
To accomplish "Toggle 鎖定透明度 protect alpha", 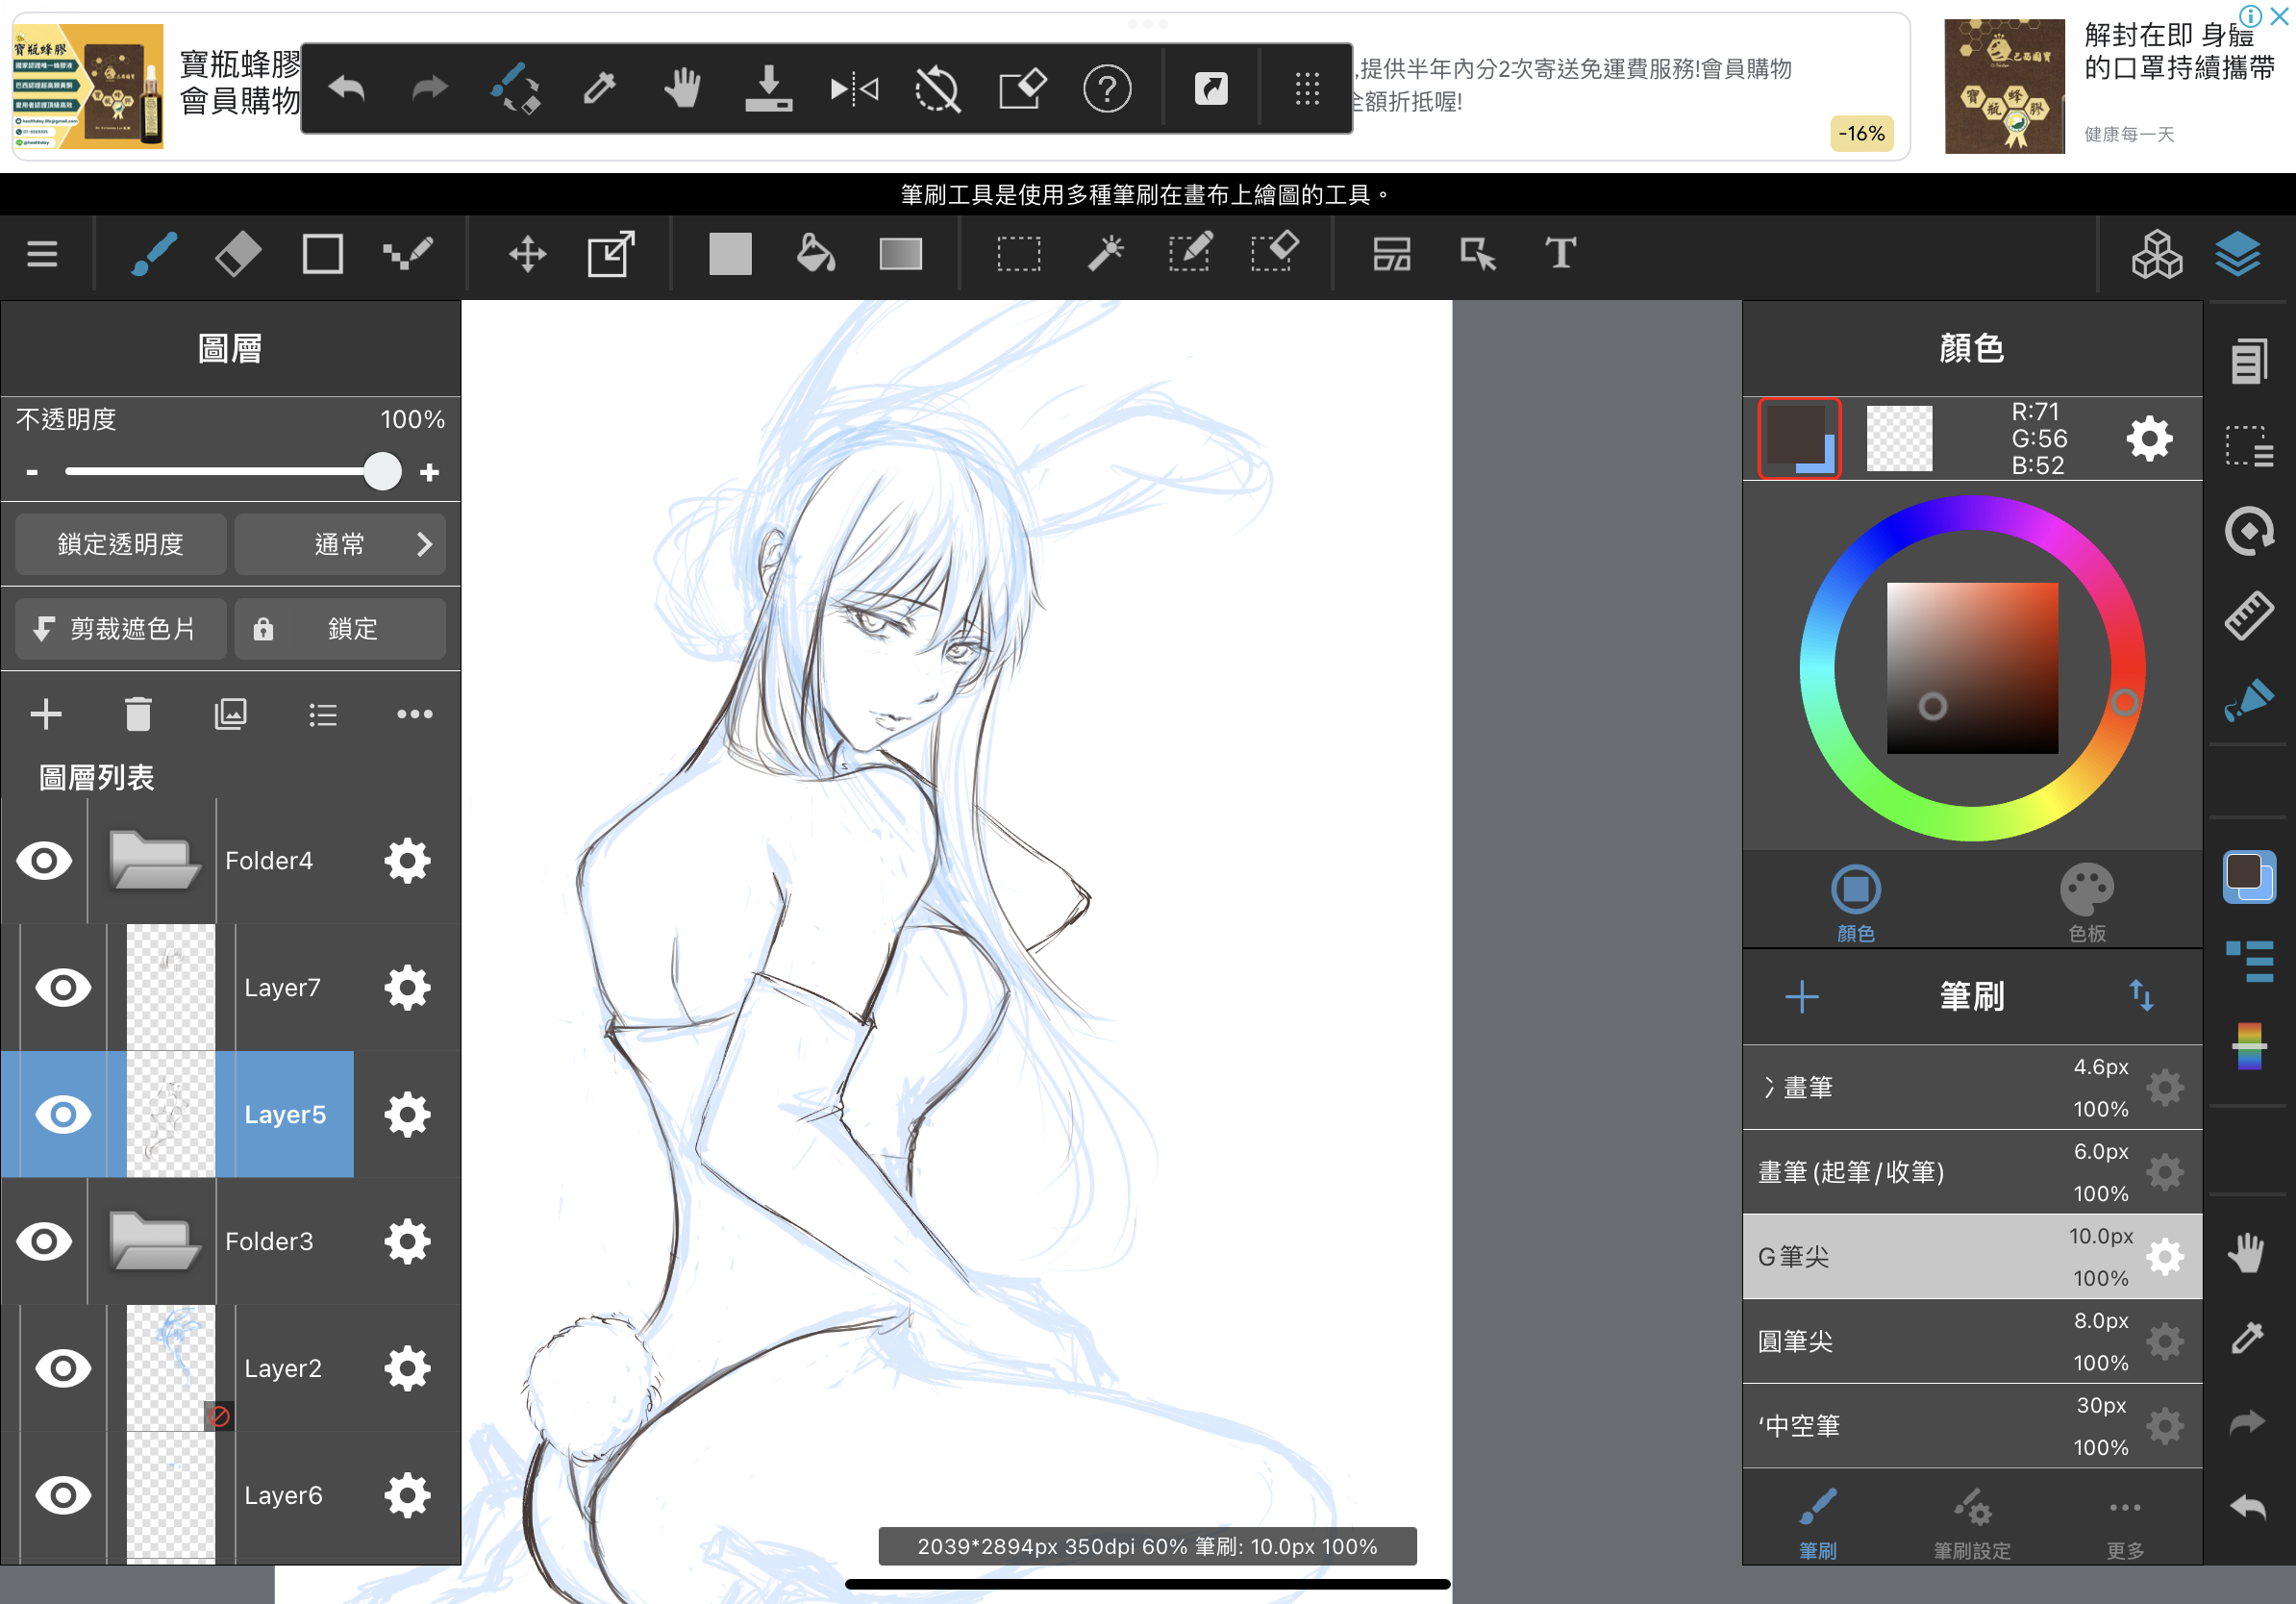I will (x=121, y=544).
